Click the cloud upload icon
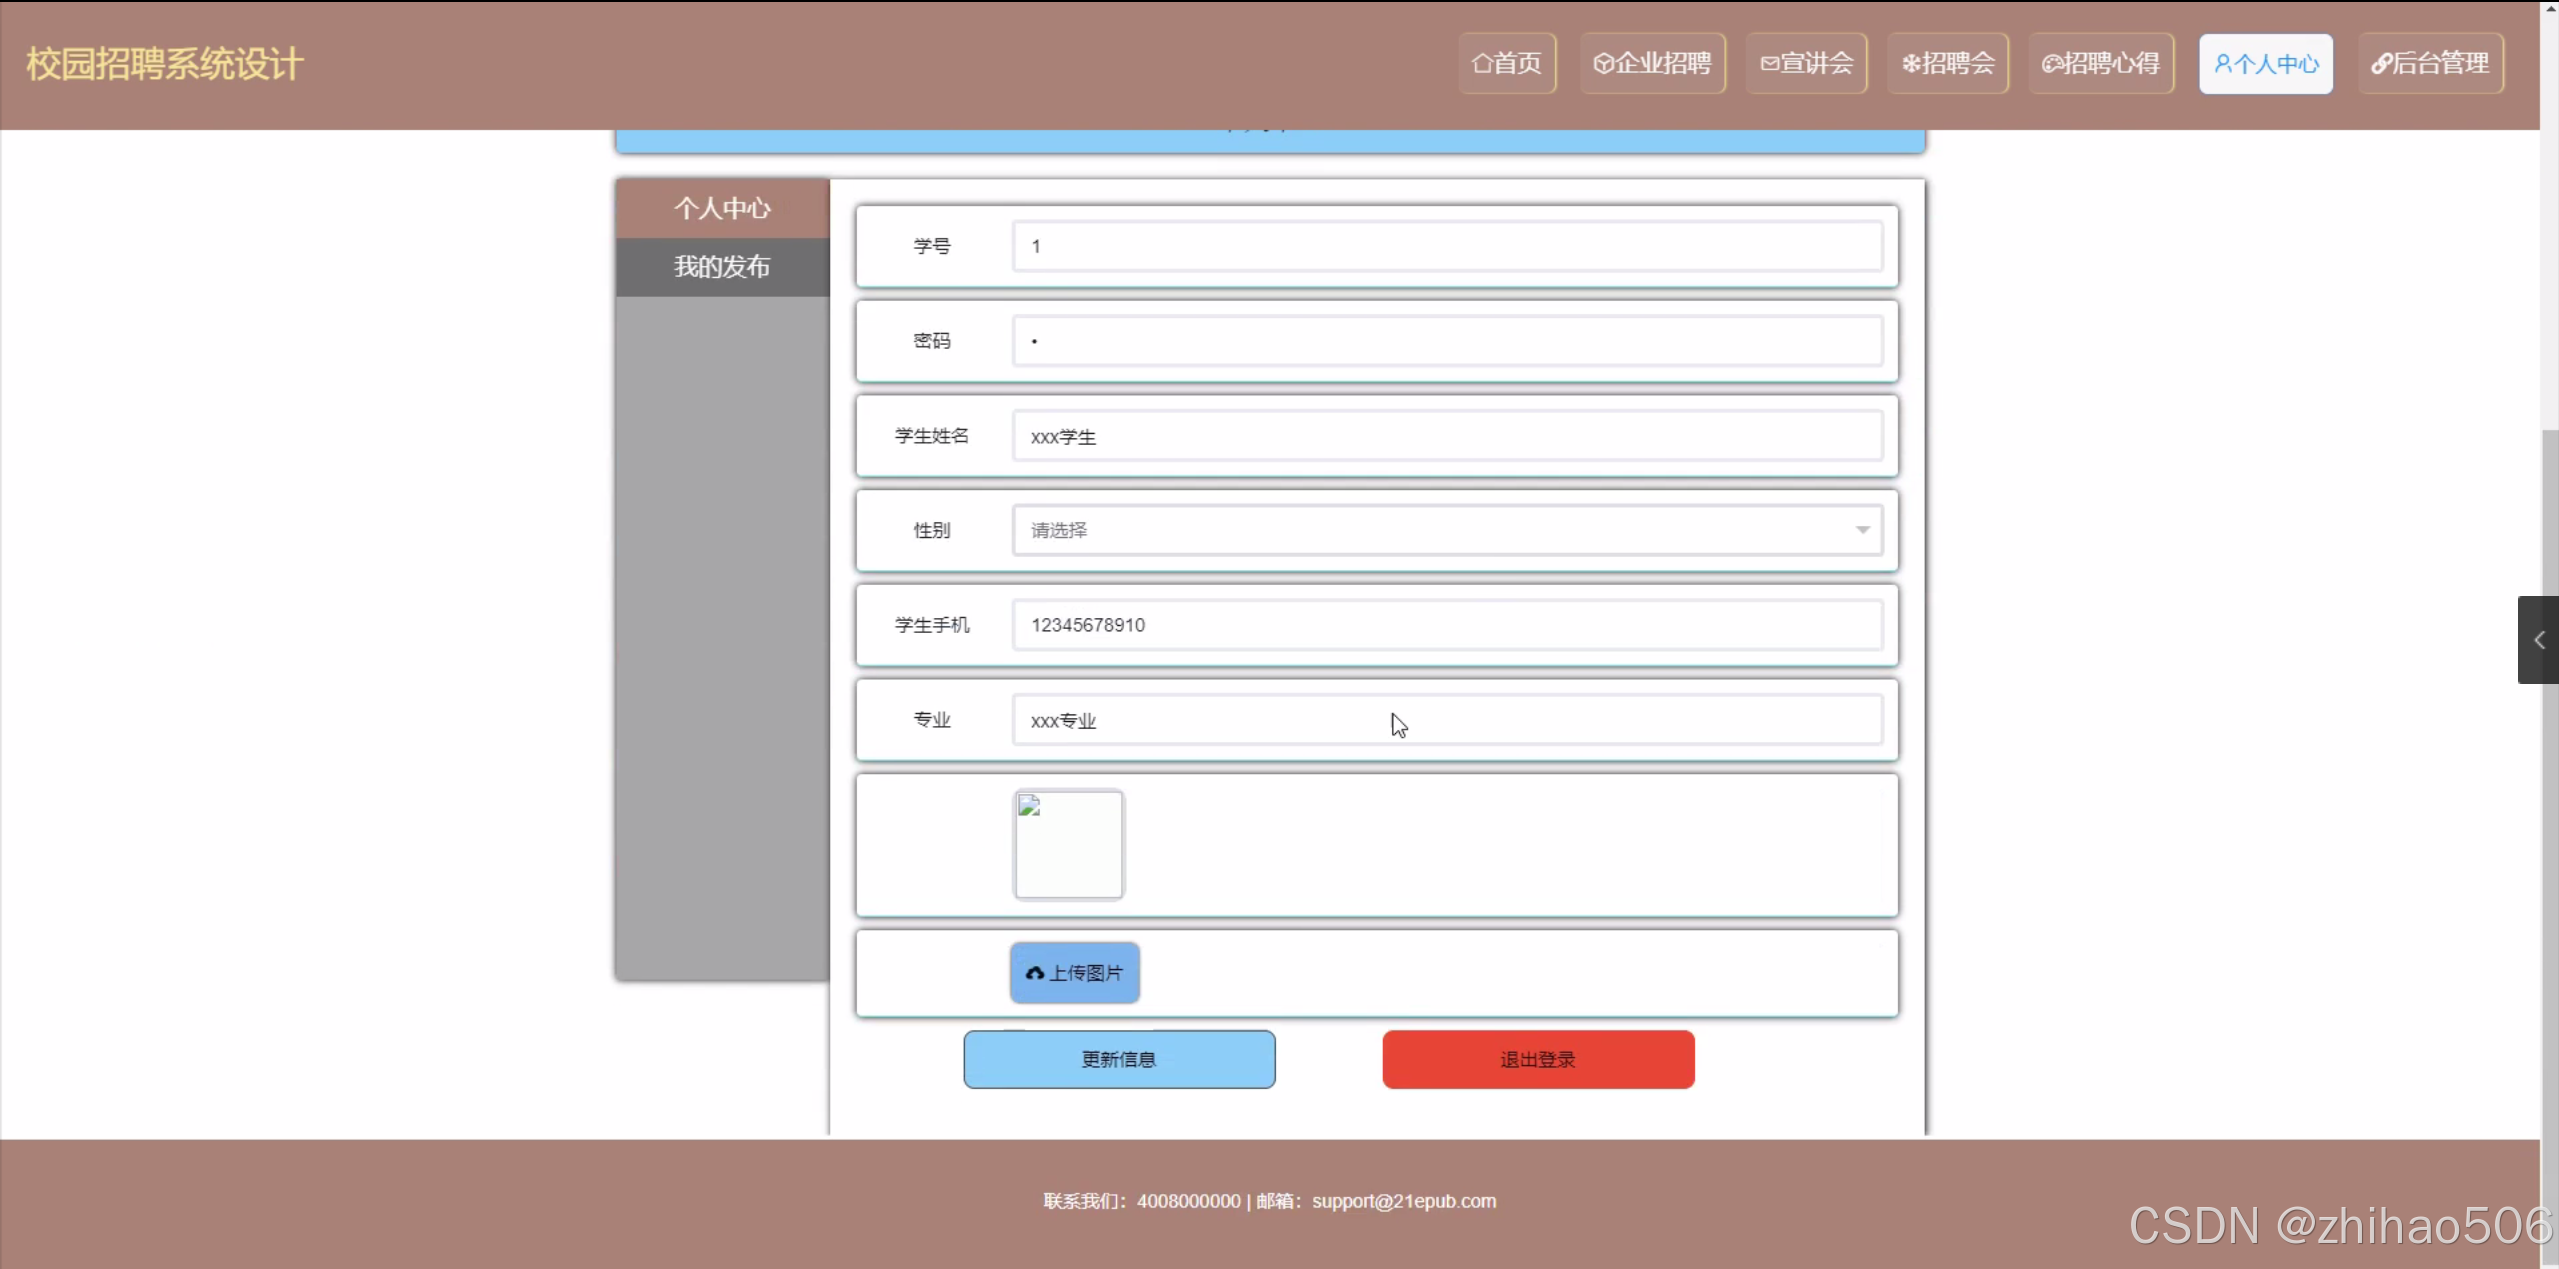The image size is (2559, 1269). click(x=1035, y=973)
